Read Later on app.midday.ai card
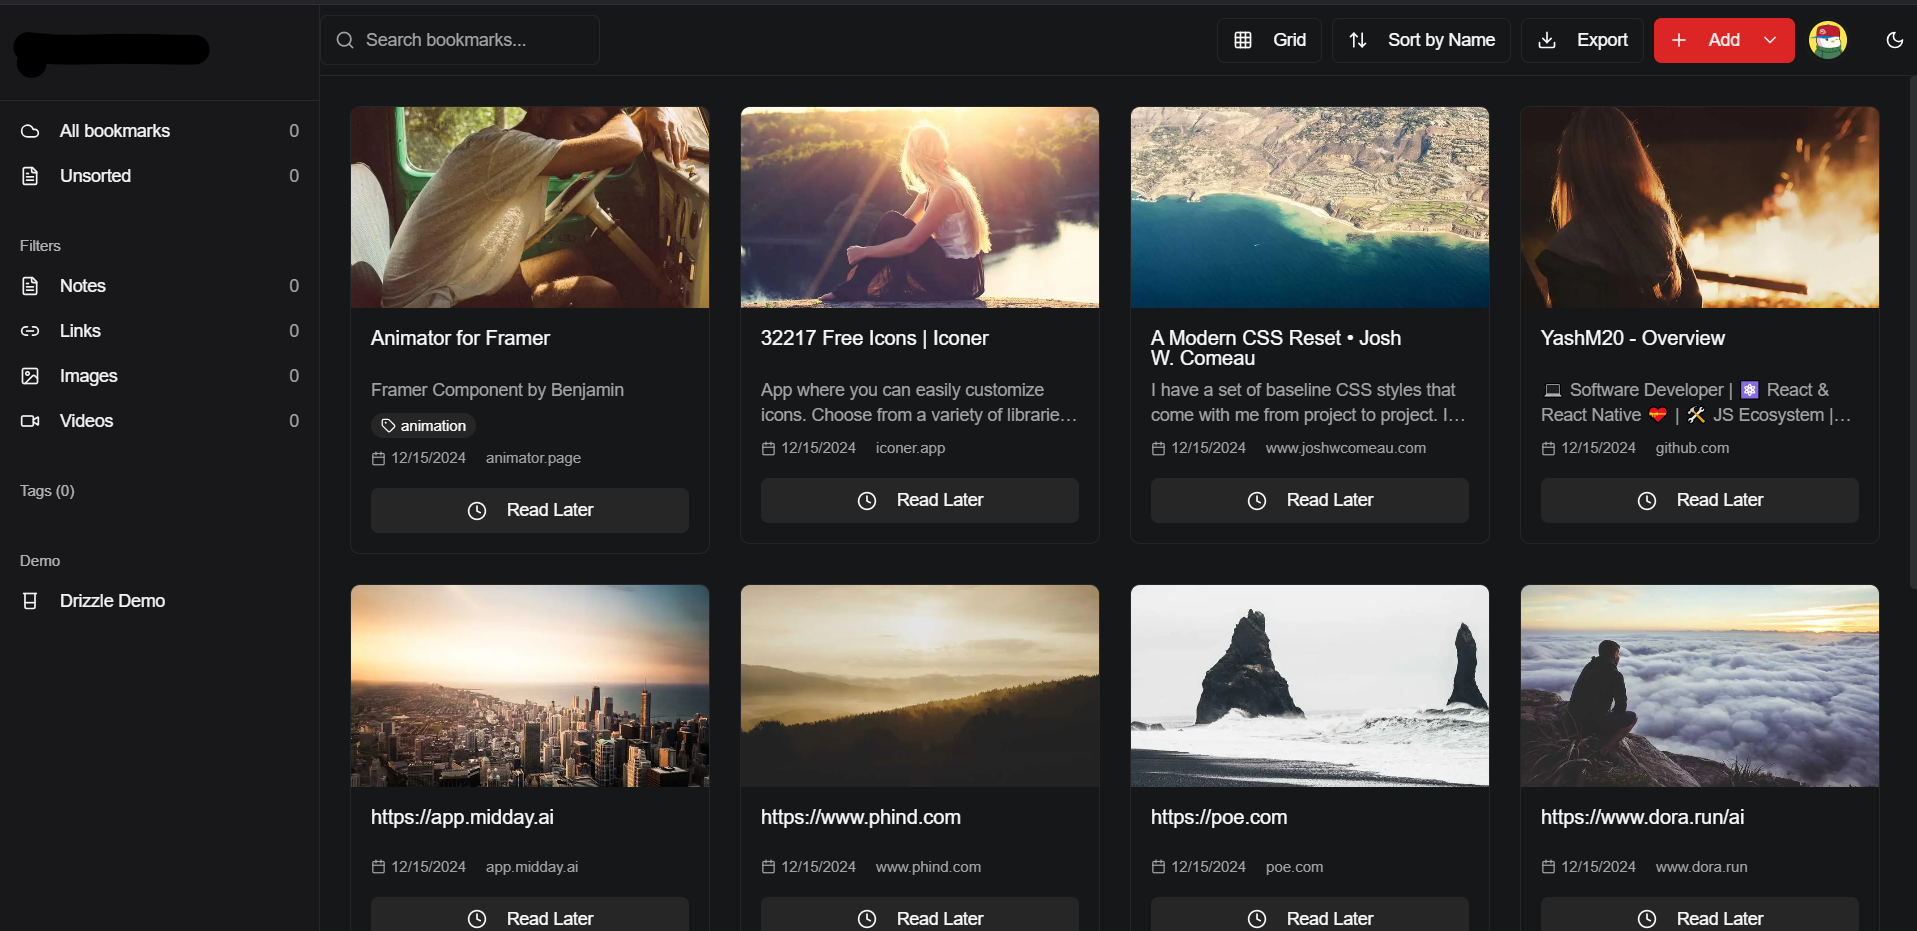This screenshot has height=931, width=1917. click(530, 915)
